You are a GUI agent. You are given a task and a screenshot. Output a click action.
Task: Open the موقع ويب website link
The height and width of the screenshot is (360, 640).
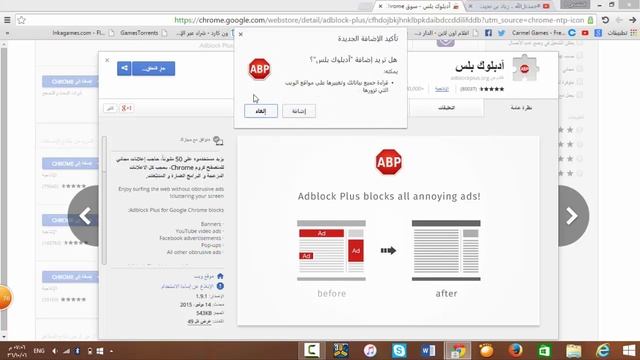click(x=204, y=276)
